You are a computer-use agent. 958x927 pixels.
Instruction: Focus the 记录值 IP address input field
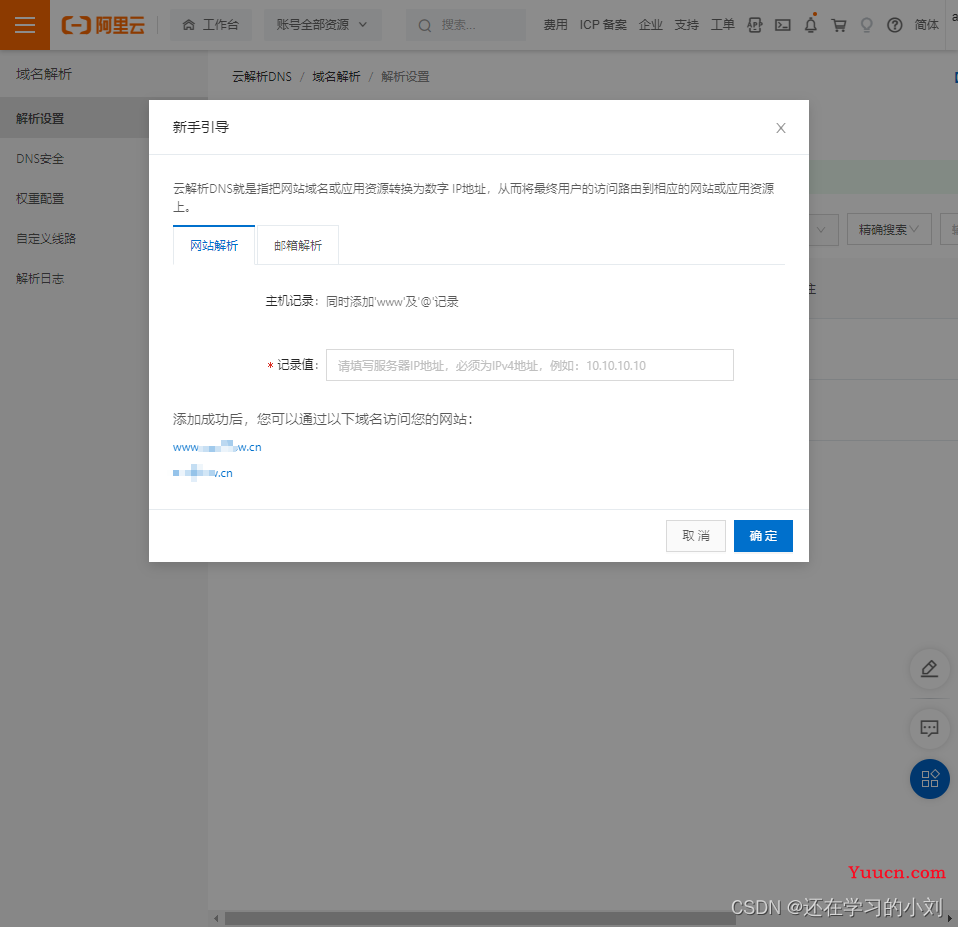coord(530,365)
